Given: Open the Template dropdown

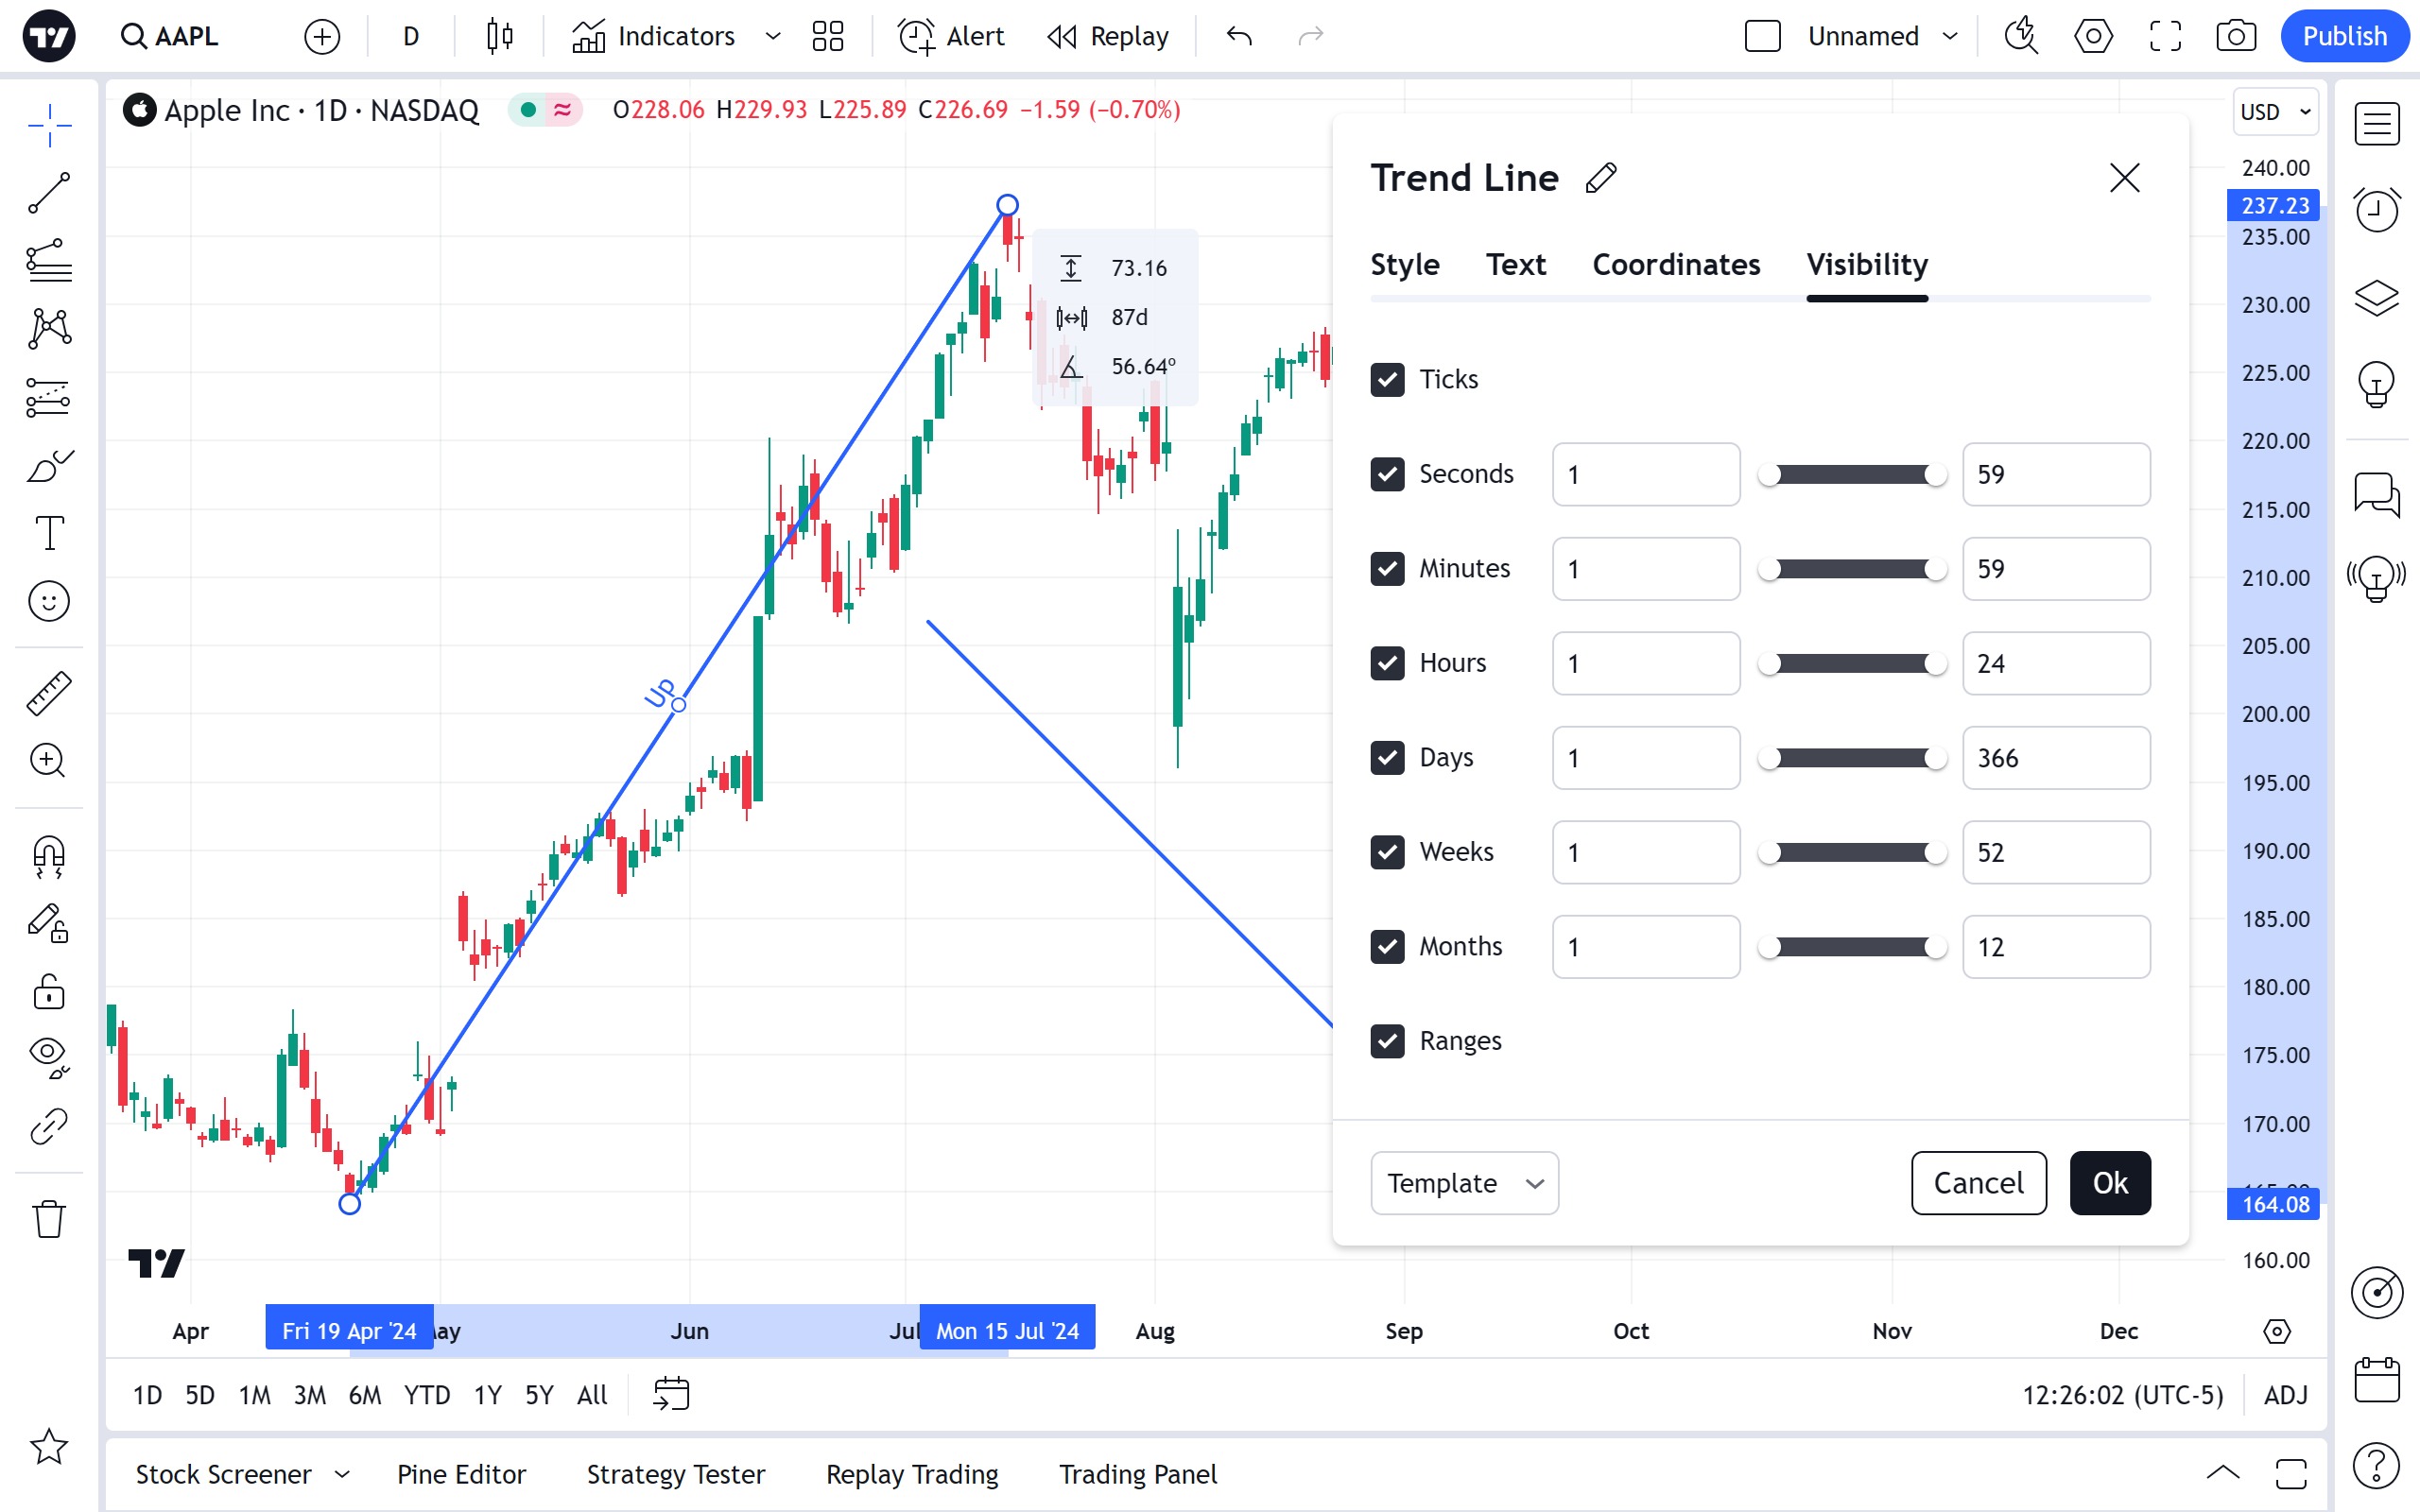Looking at the screenshot, I should 1464,1183.
